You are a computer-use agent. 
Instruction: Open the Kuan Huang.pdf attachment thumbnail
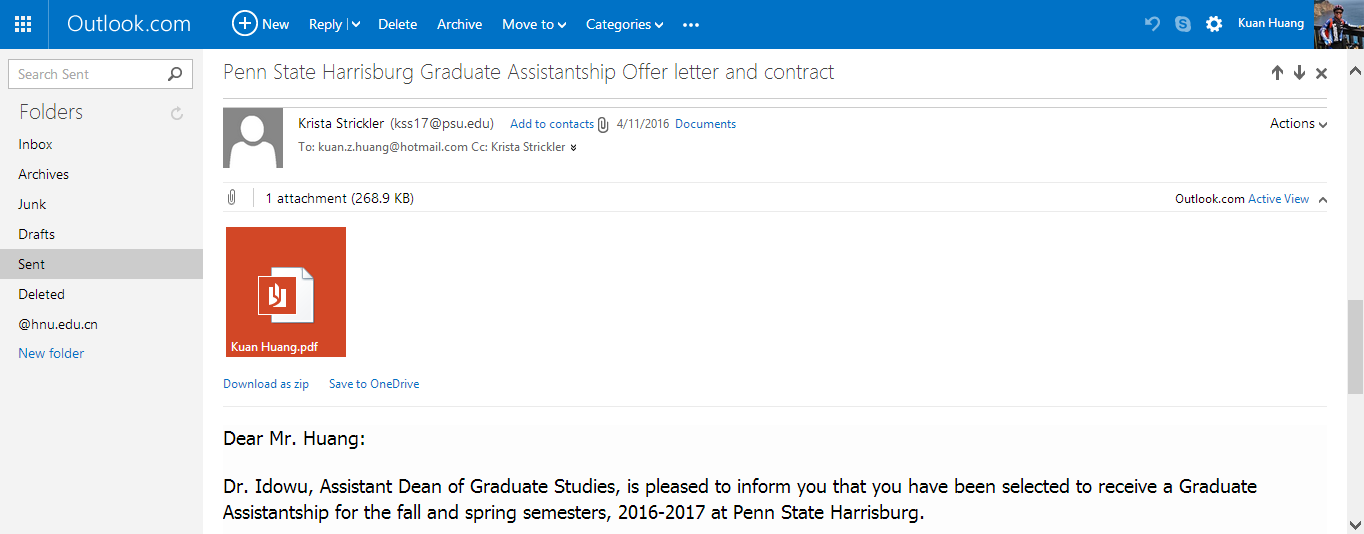286,291
